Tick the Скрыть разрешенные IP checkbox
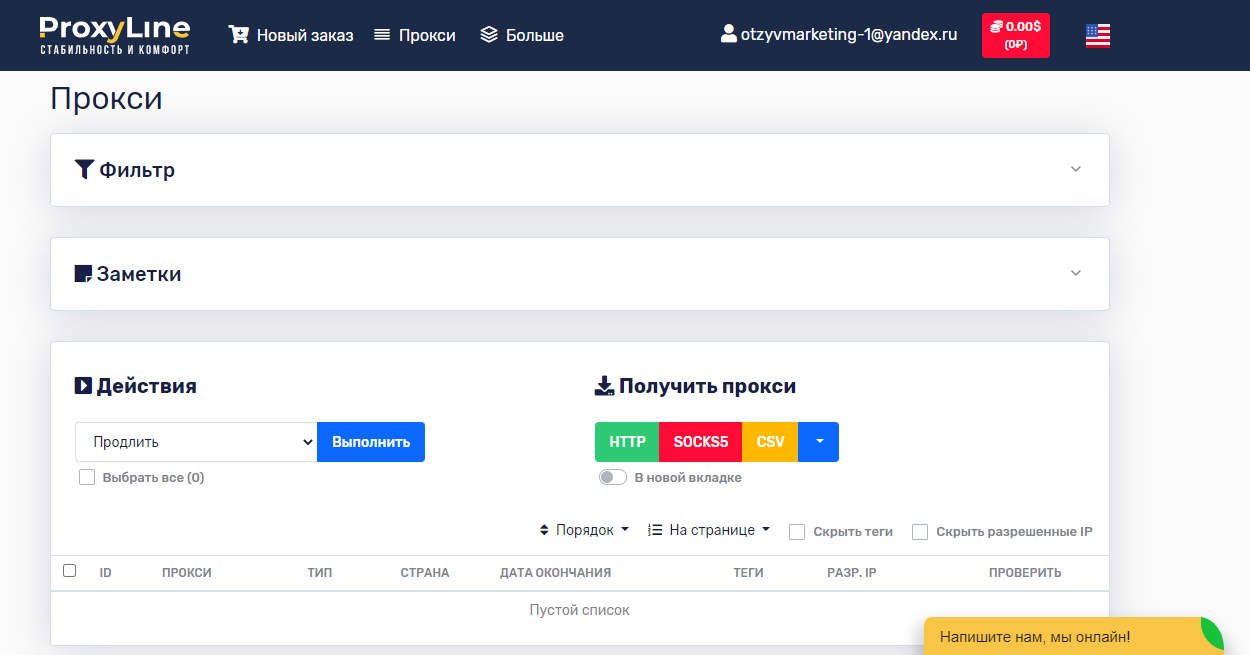 [920, 532]
